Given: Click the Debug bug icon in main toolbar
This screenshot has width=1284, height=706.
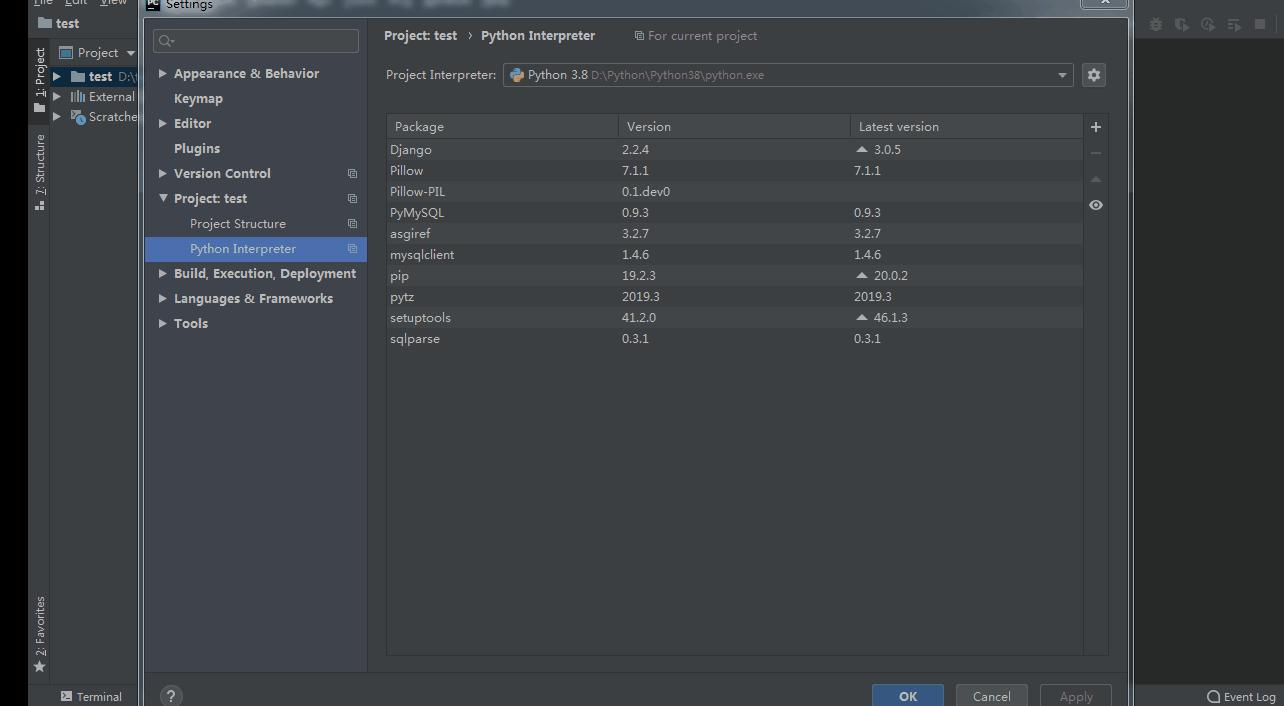Looking at the screenshot, I should pyautogui.click(x=1156, y=24).
